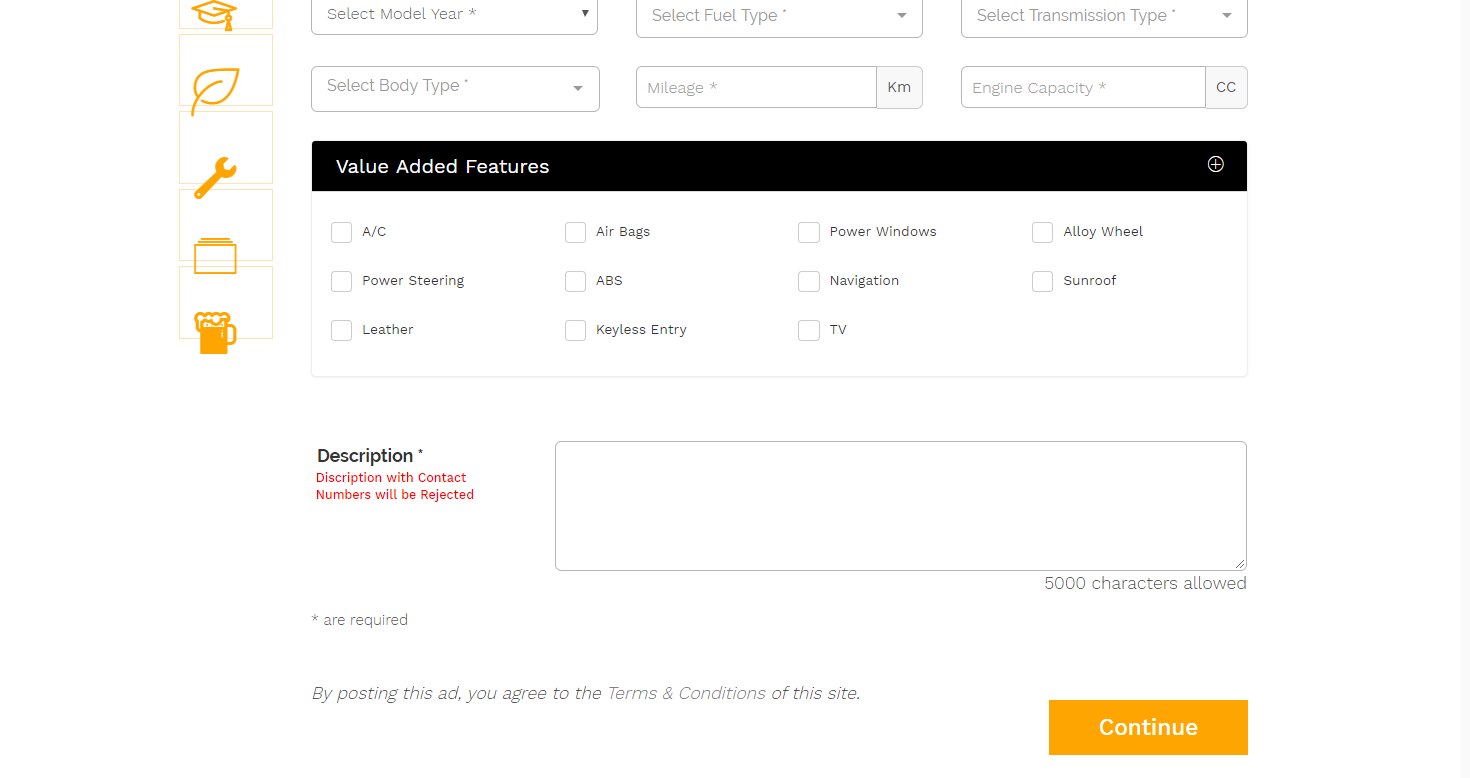
Task: Collapse the Value Added Features header bar
Action: (x=779, y=166)
